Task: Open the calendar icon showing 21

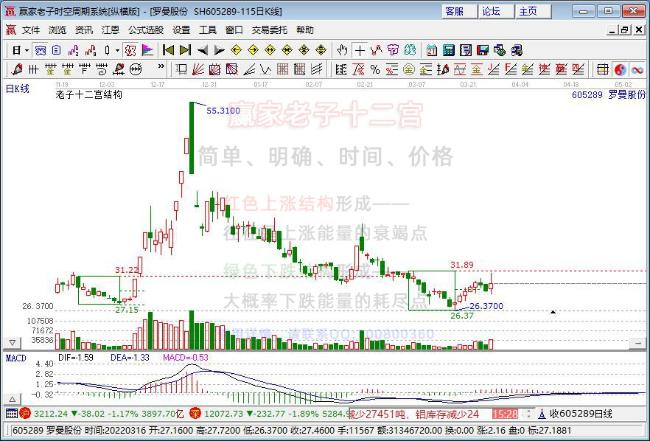Action: pos(432,50)
